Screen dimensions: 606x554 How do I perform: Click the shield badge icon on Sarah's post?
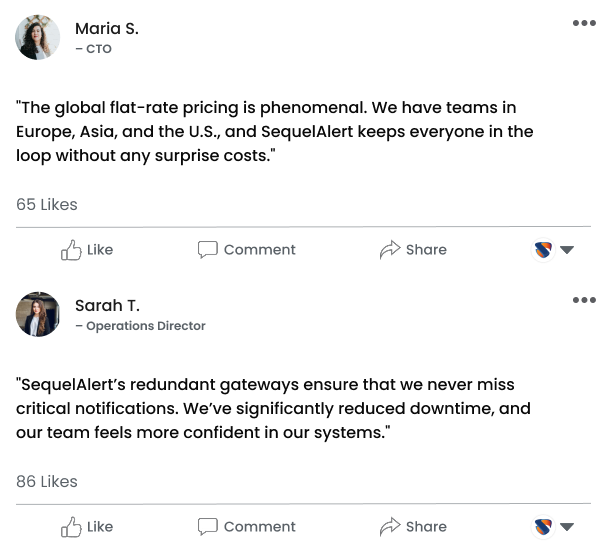click(x=543, y=527)
